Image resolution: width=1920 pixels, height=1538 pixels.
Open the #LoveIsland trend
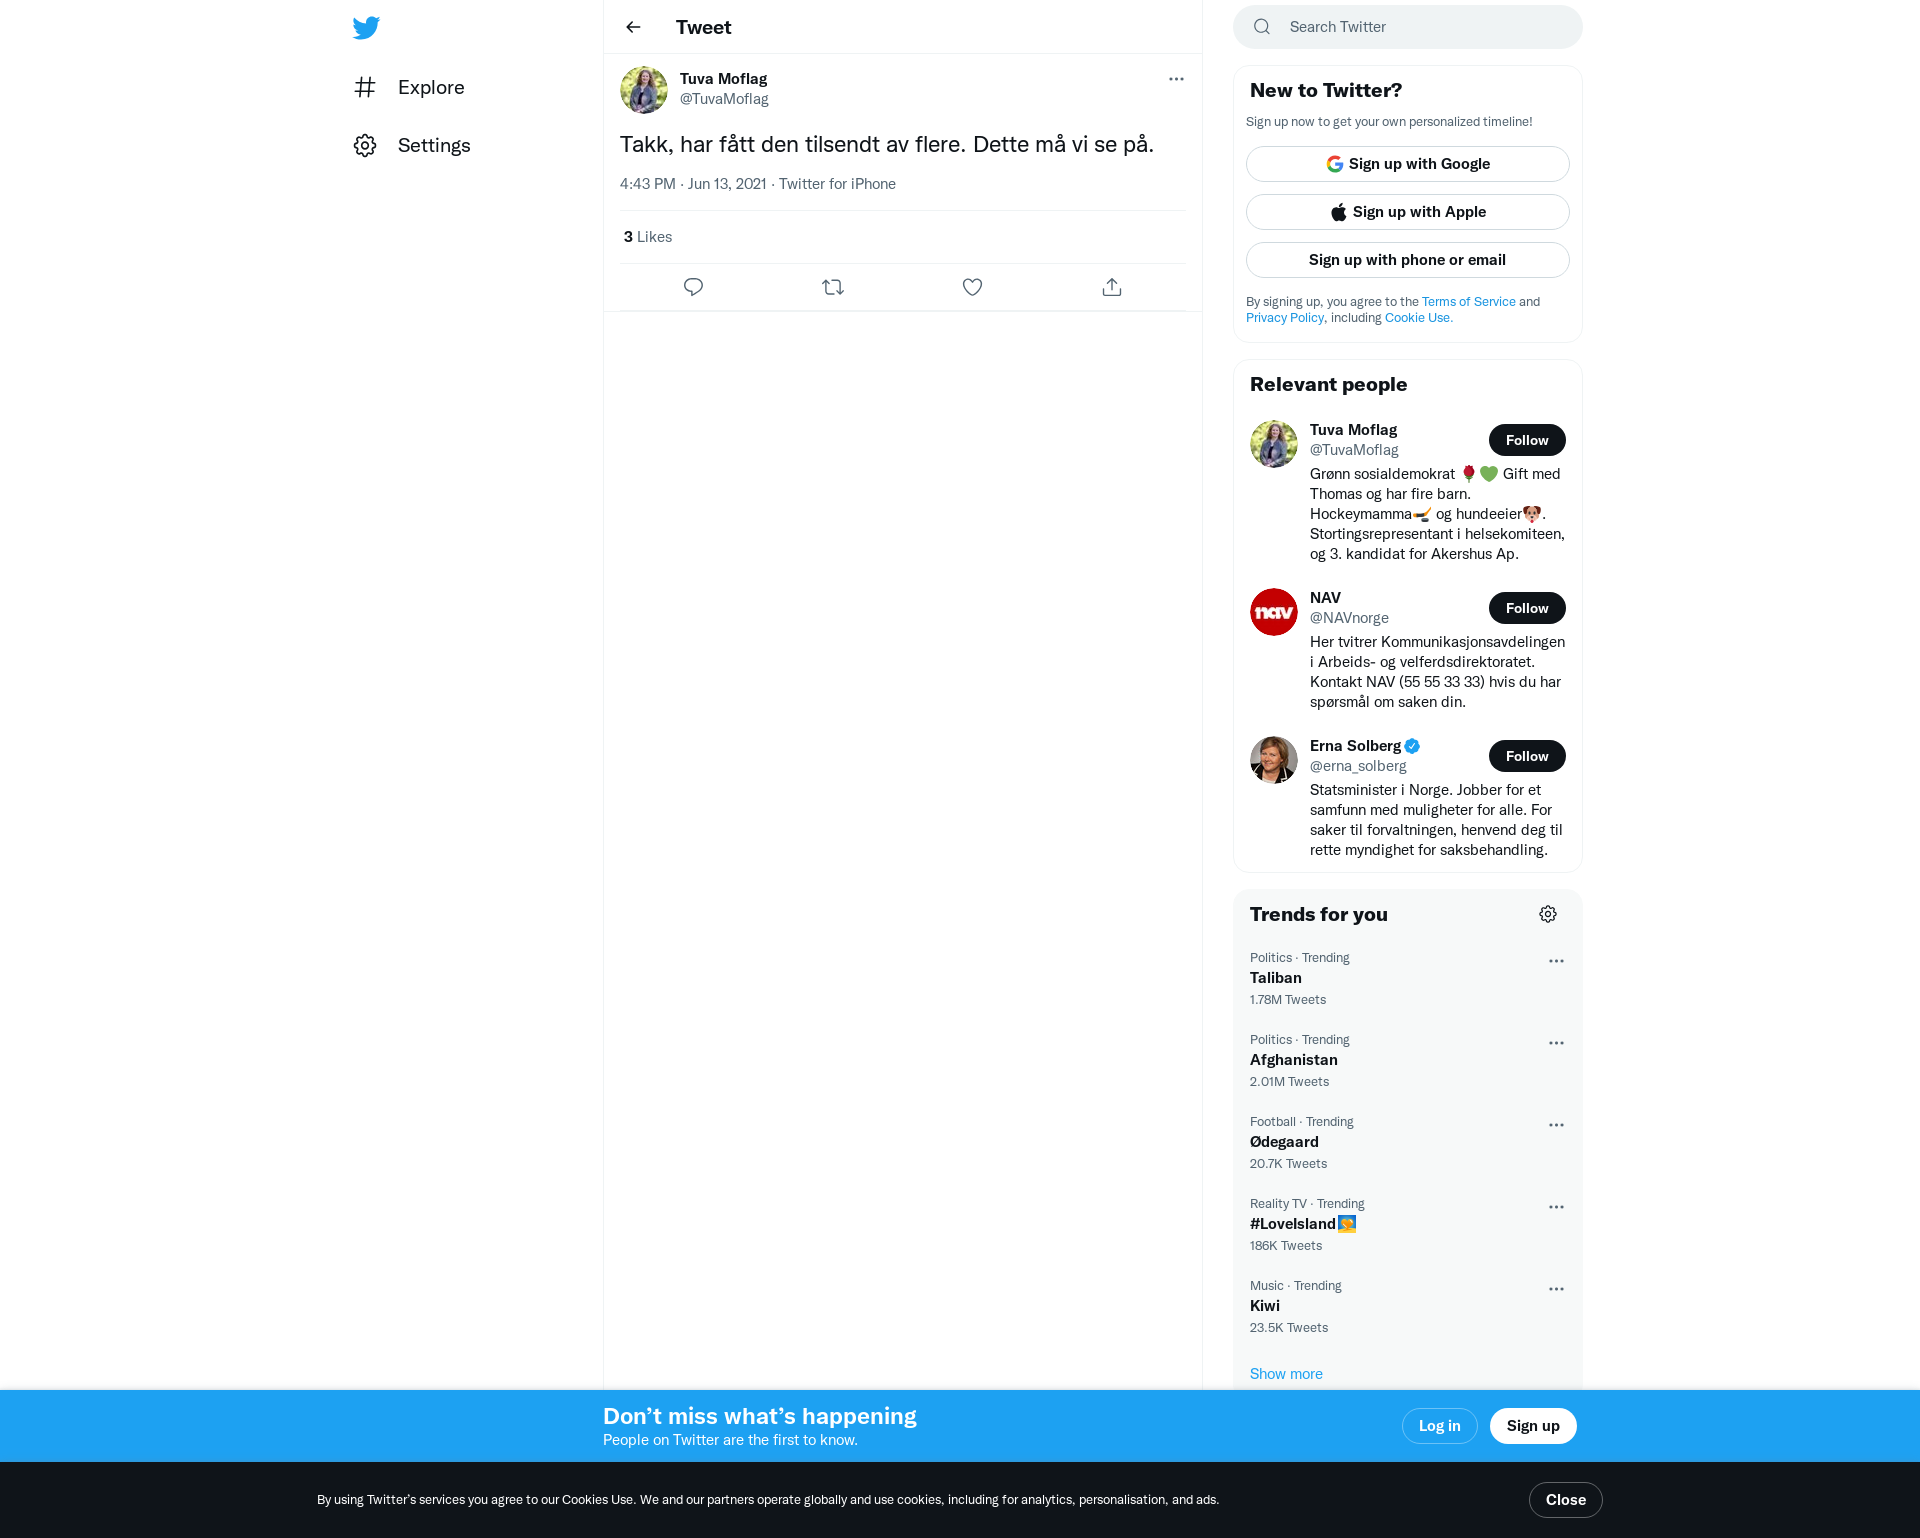[x=1408, y=1224]
